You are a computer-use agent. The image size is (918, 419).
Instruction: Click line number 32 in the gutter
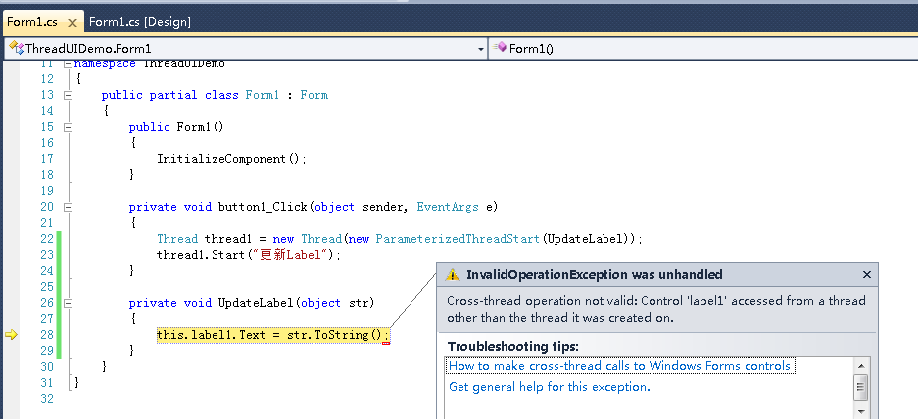47,399
